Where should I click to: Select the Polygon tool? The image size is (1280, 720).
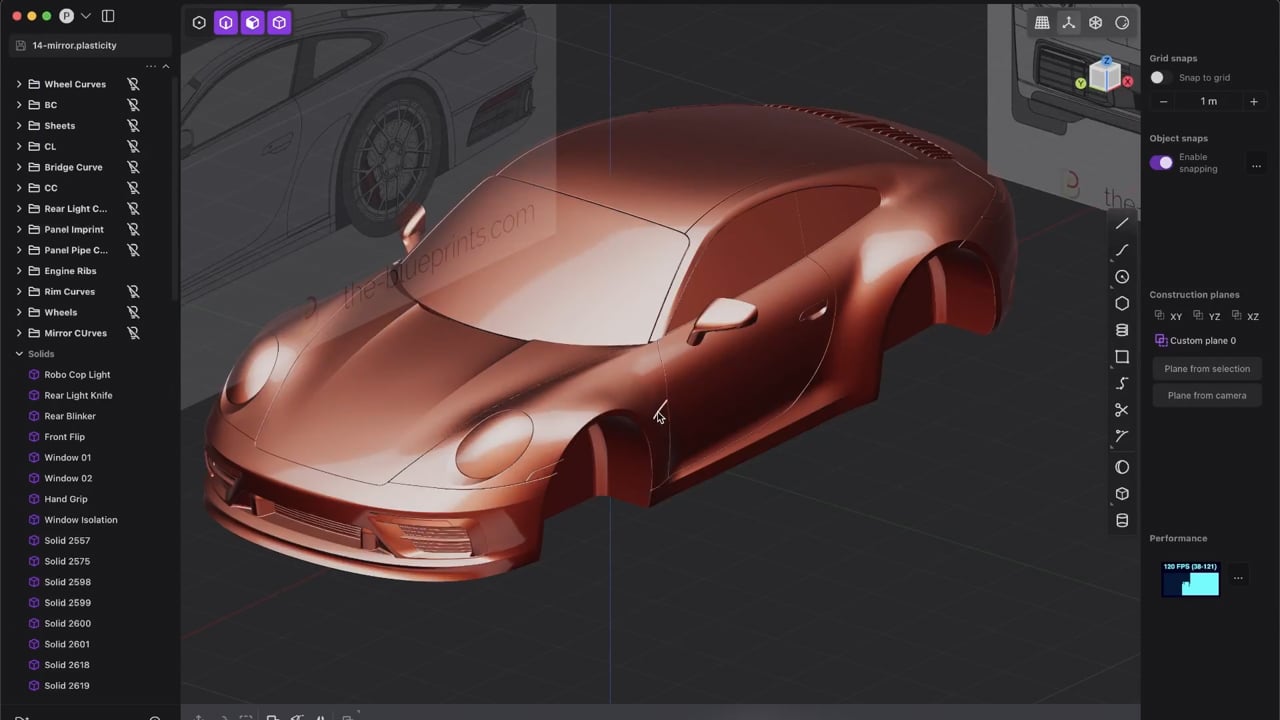tap(1122, 303)
